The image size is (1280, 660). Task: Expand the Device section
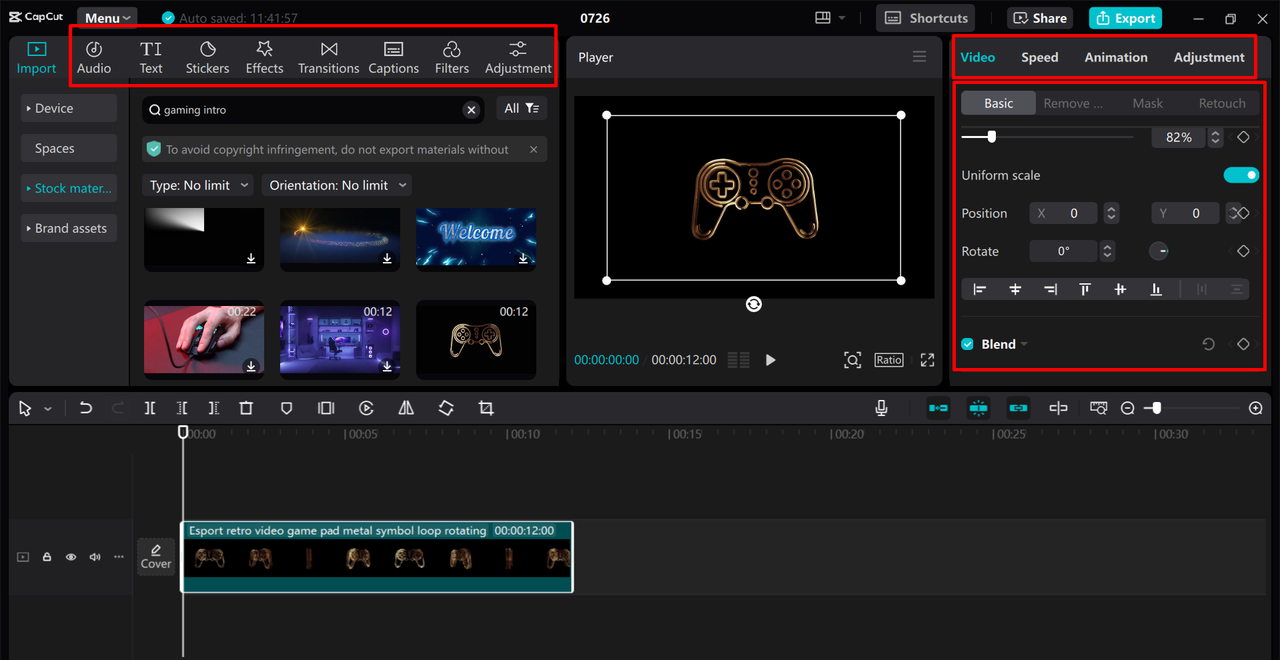(x=69, y=108)
